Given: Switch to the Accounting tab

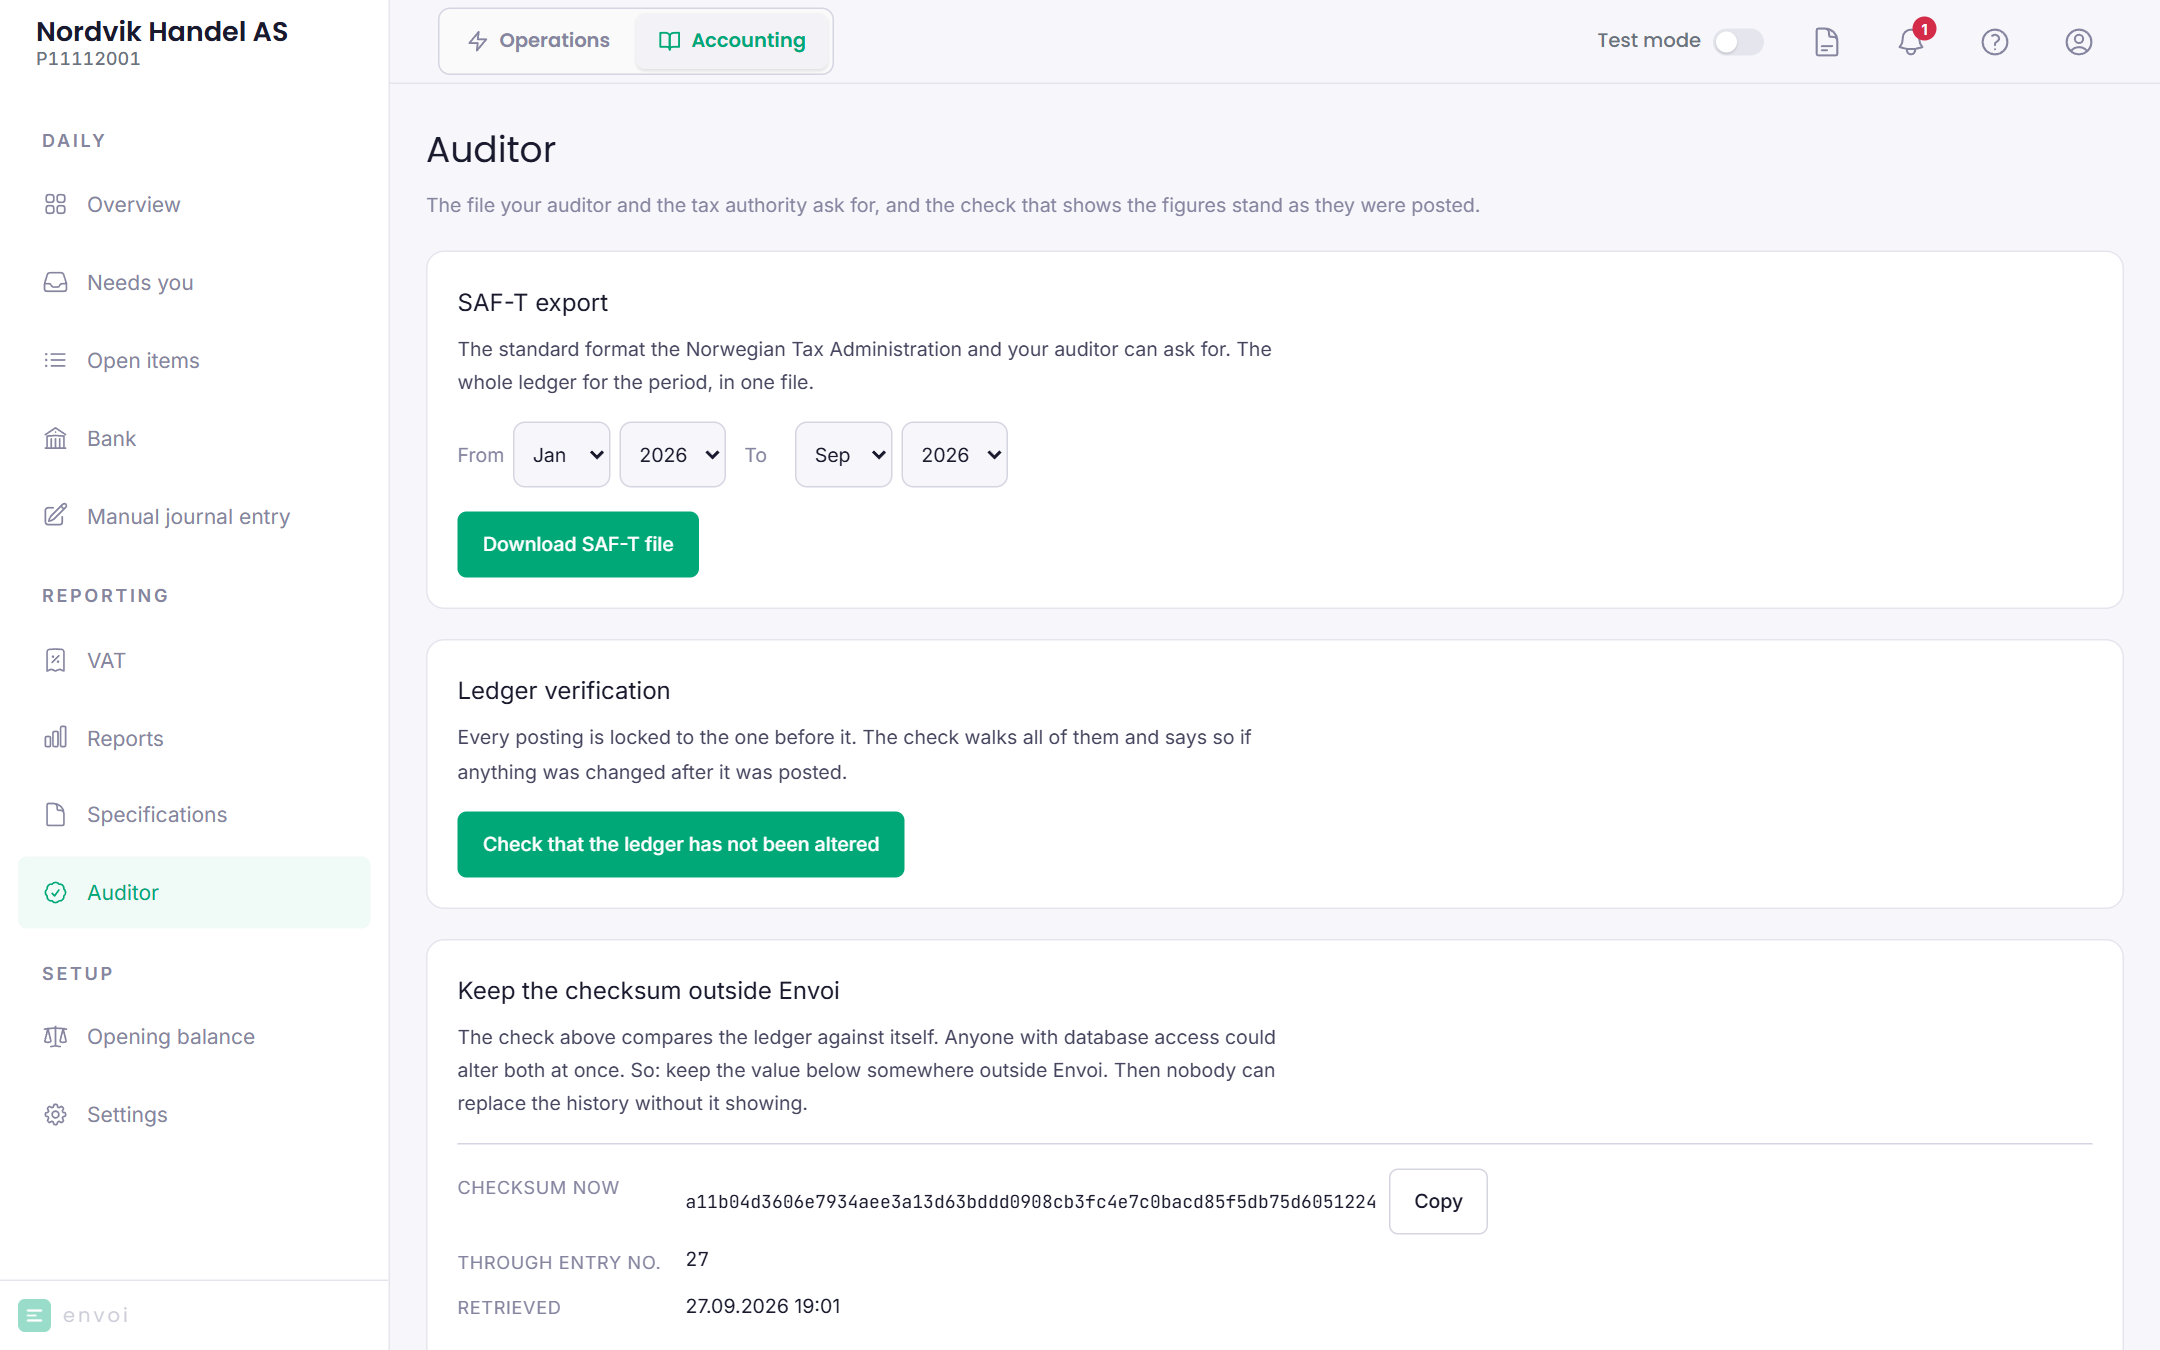Looking at the screenshot, I should [x=732, y=41].
